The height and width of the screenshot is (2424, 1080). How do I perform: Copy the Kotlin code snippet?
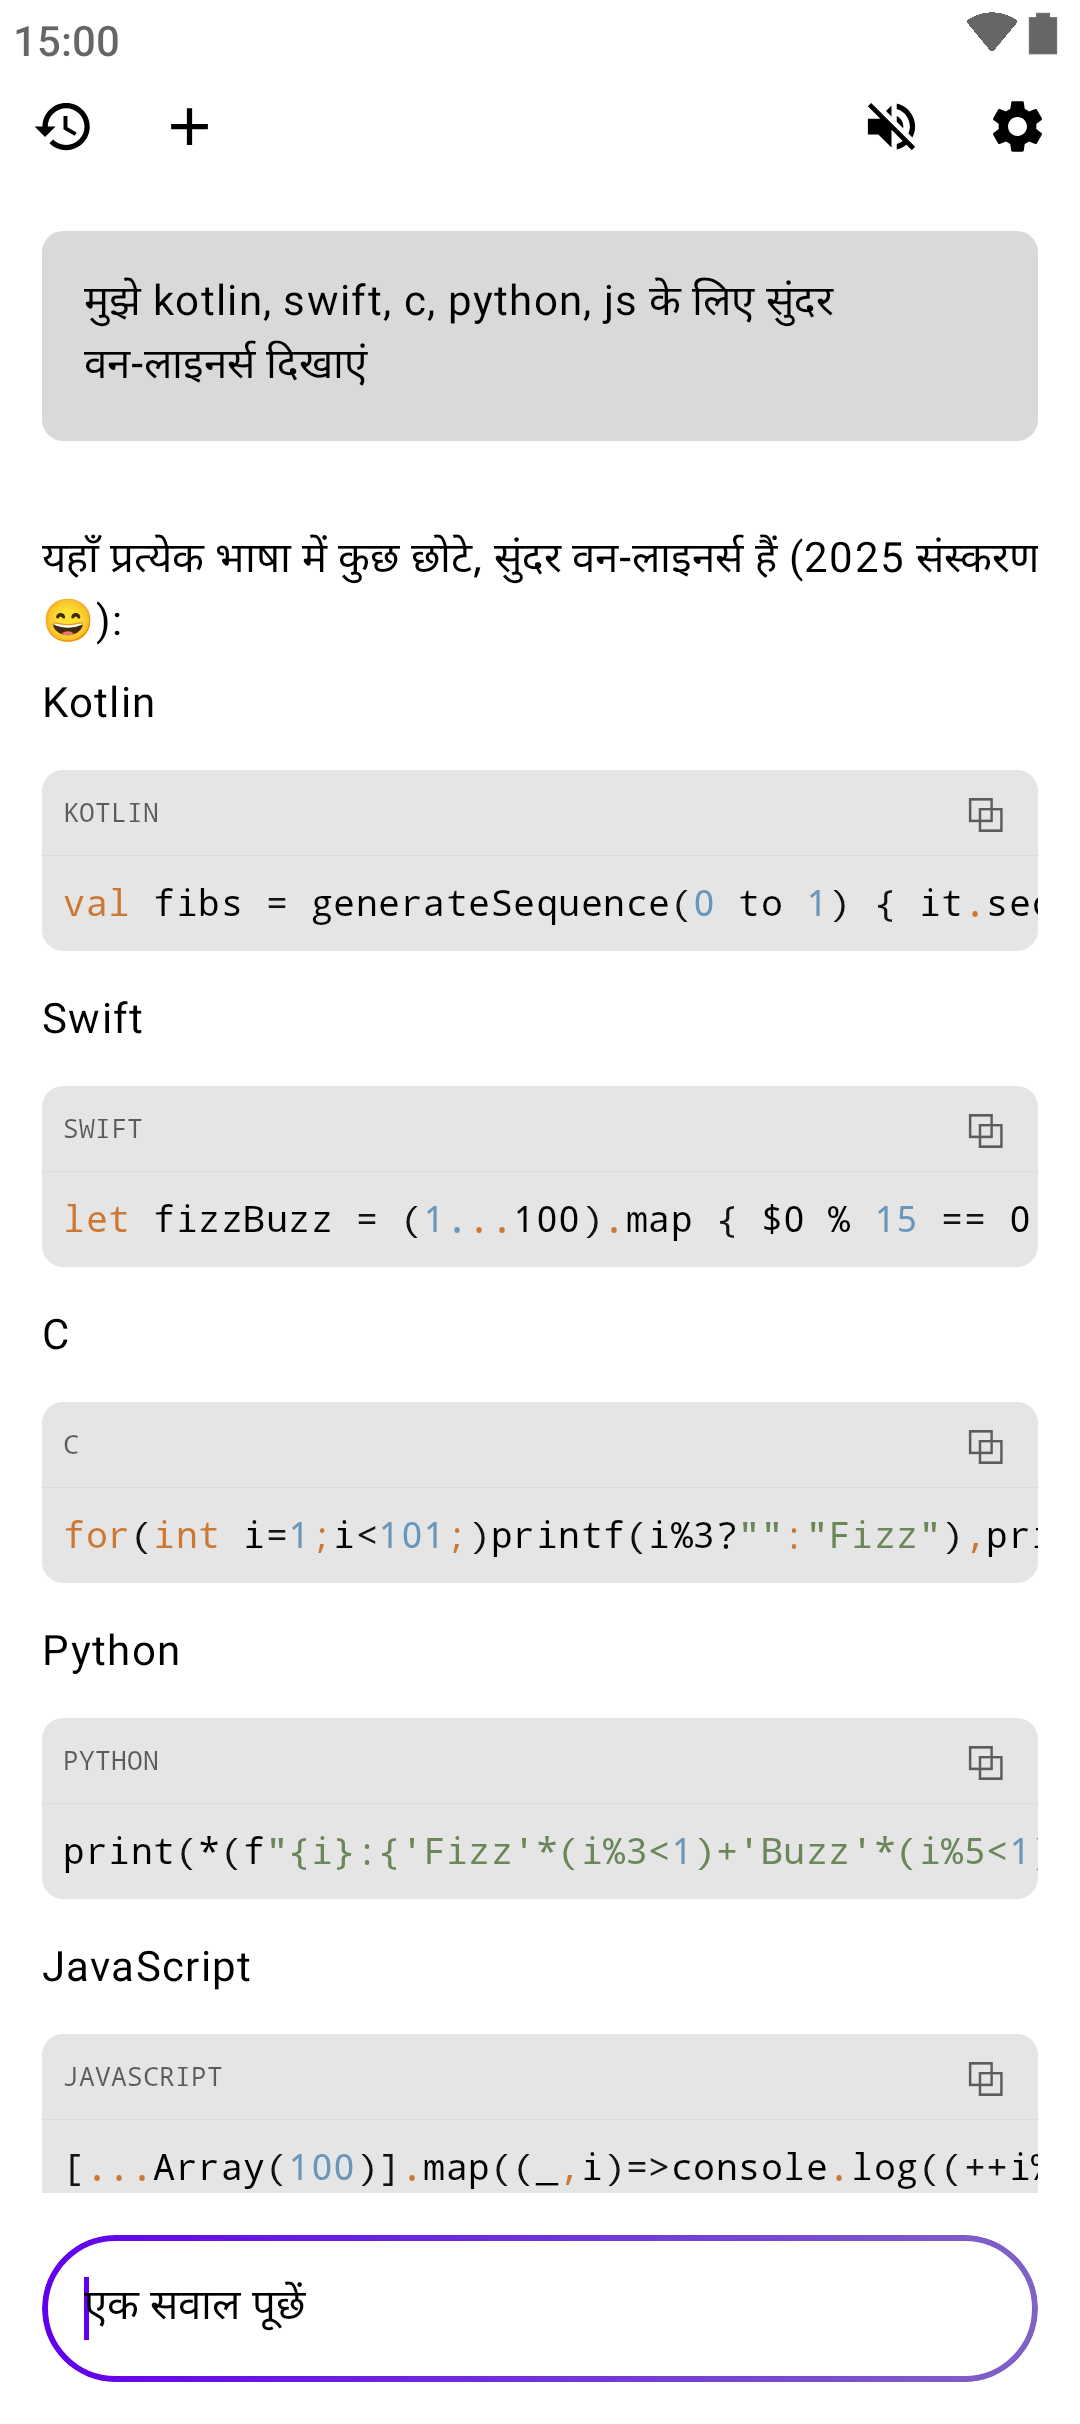pyautogui.click(x=985, y=814)
